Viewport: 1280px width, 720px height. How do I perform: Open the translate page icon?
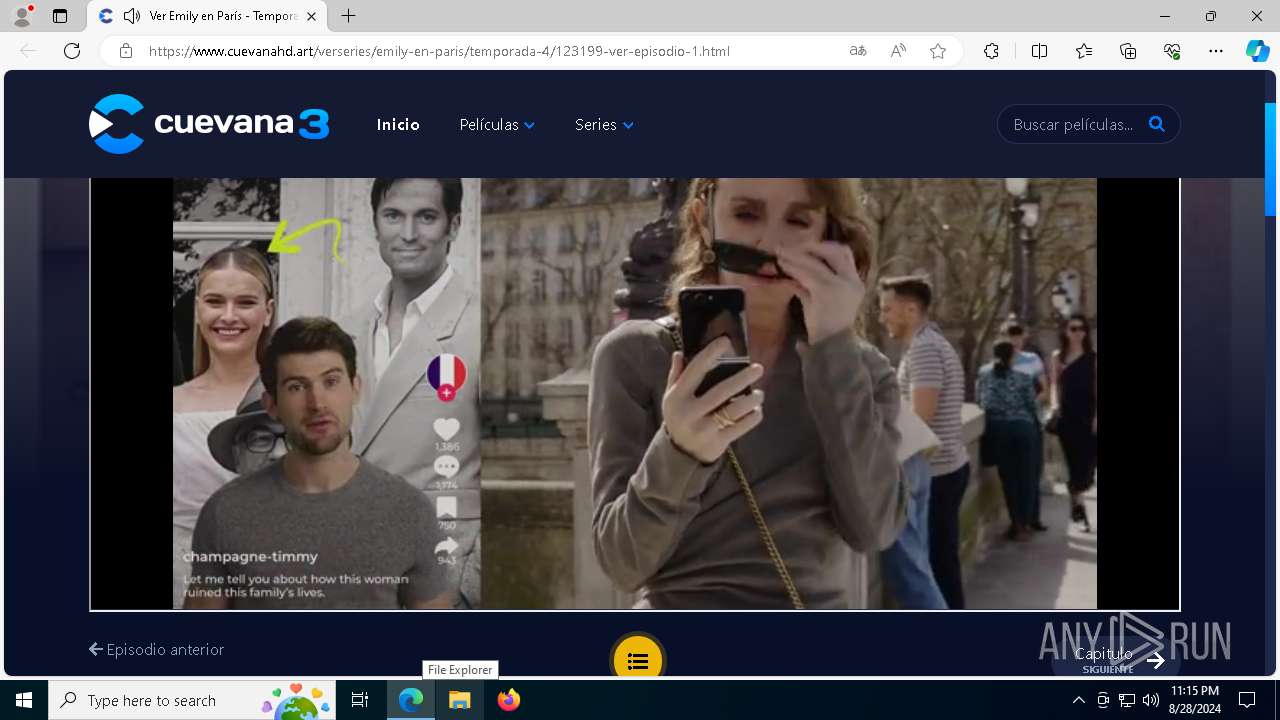(858, 51)
